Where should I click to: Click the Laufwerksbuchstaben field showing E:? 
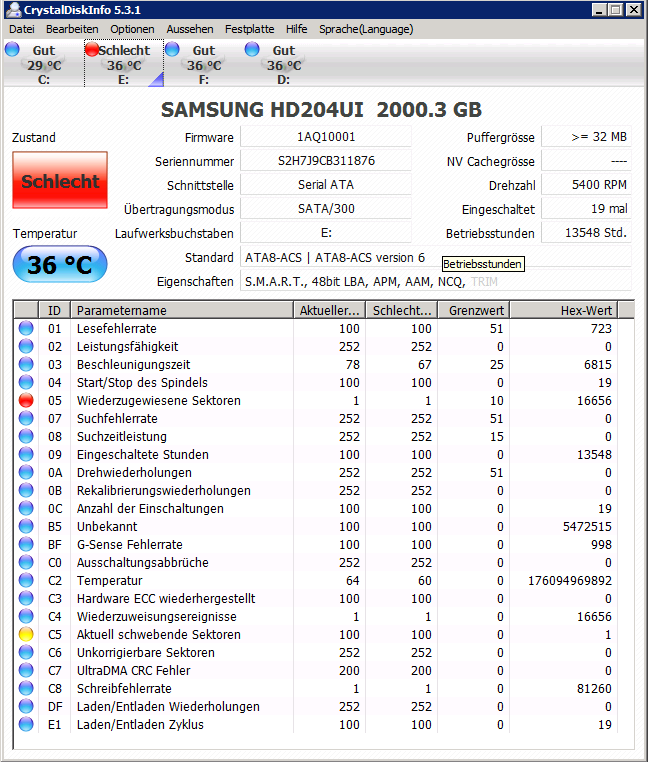(x=326, y=233)
